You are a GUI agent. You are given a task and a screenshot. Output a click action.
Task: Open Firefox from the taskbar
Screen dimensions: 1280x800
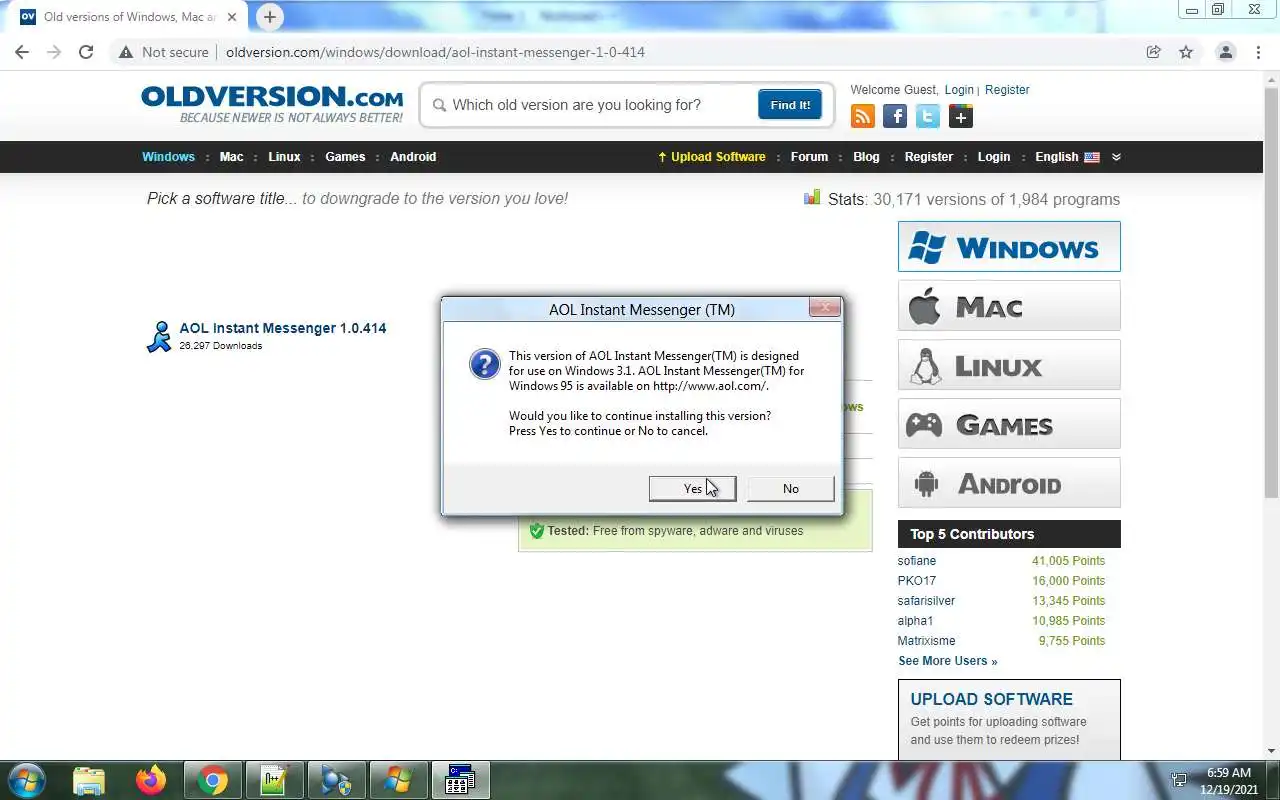151,780
